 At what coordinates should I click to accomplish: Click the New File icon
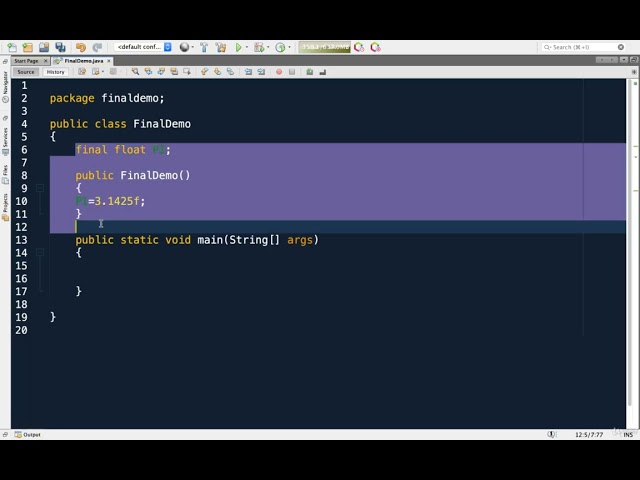(12, 47)
